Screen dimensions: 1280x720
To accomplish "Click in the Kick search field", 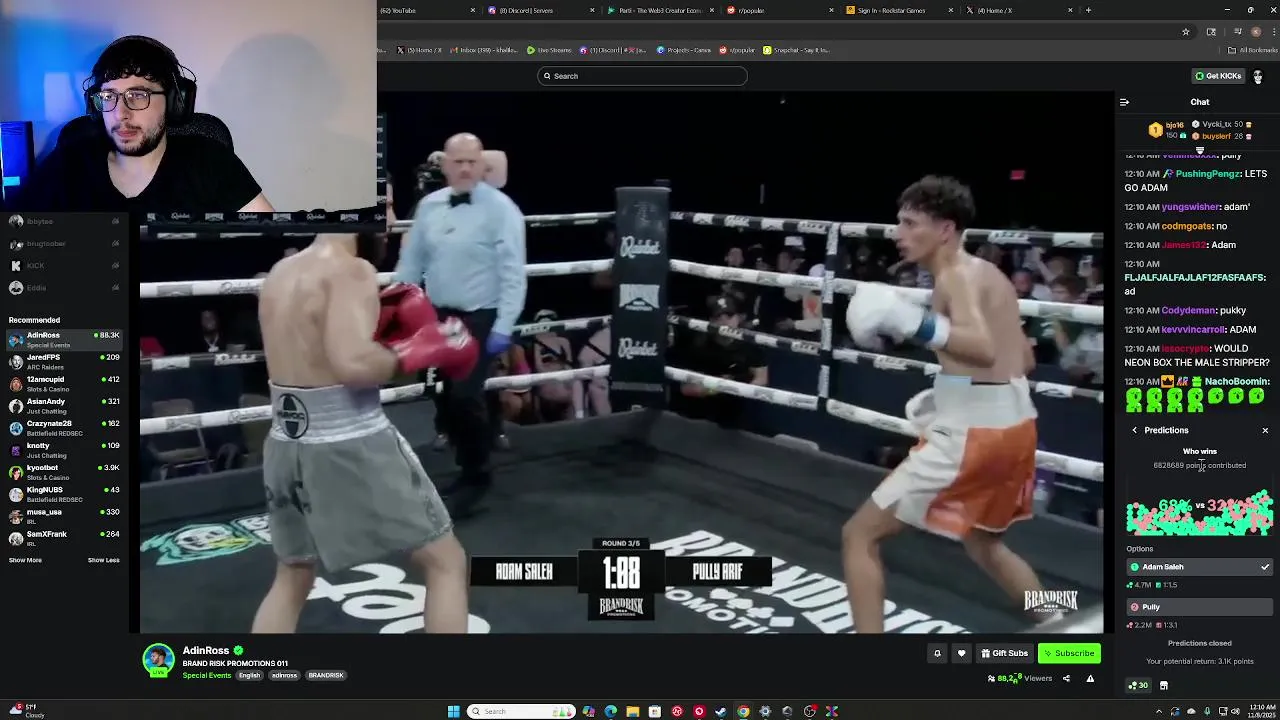I will (642, 76).
